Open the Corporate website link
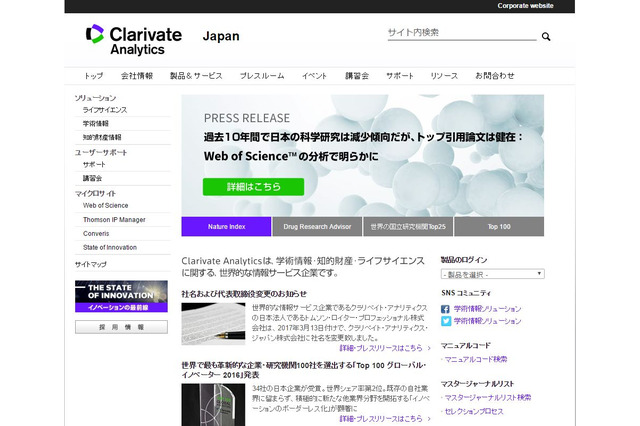This screenshot has height=426, width=640. click(525, 6)
